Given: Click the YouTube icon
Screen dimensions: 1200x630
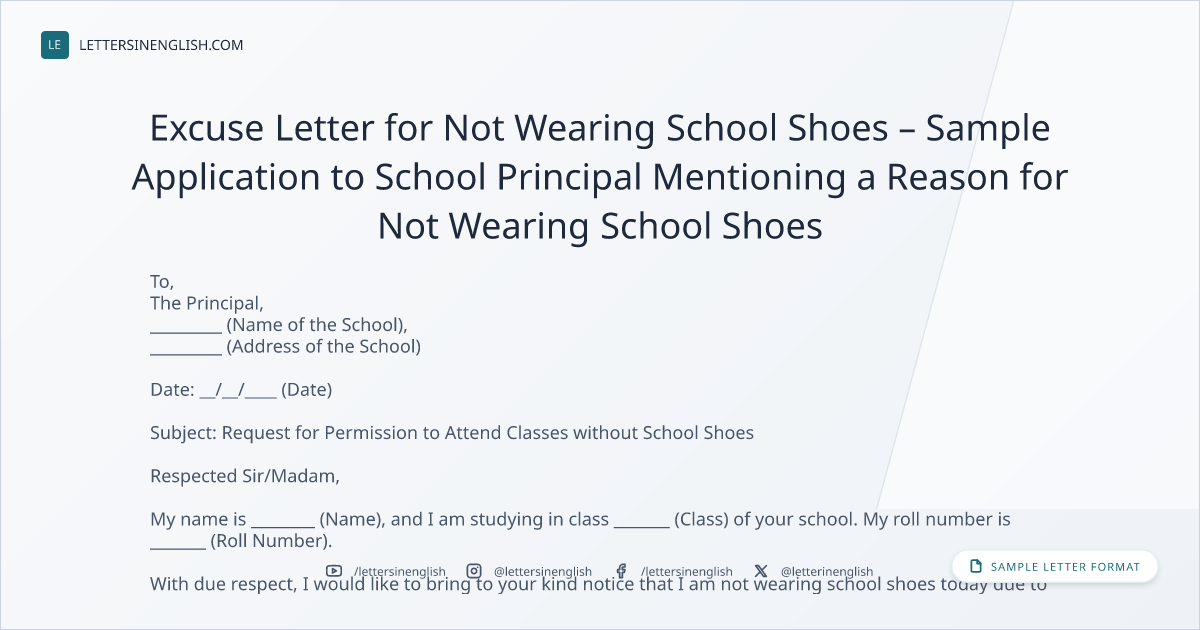Looking at the screenshot, I should (334, 571).
